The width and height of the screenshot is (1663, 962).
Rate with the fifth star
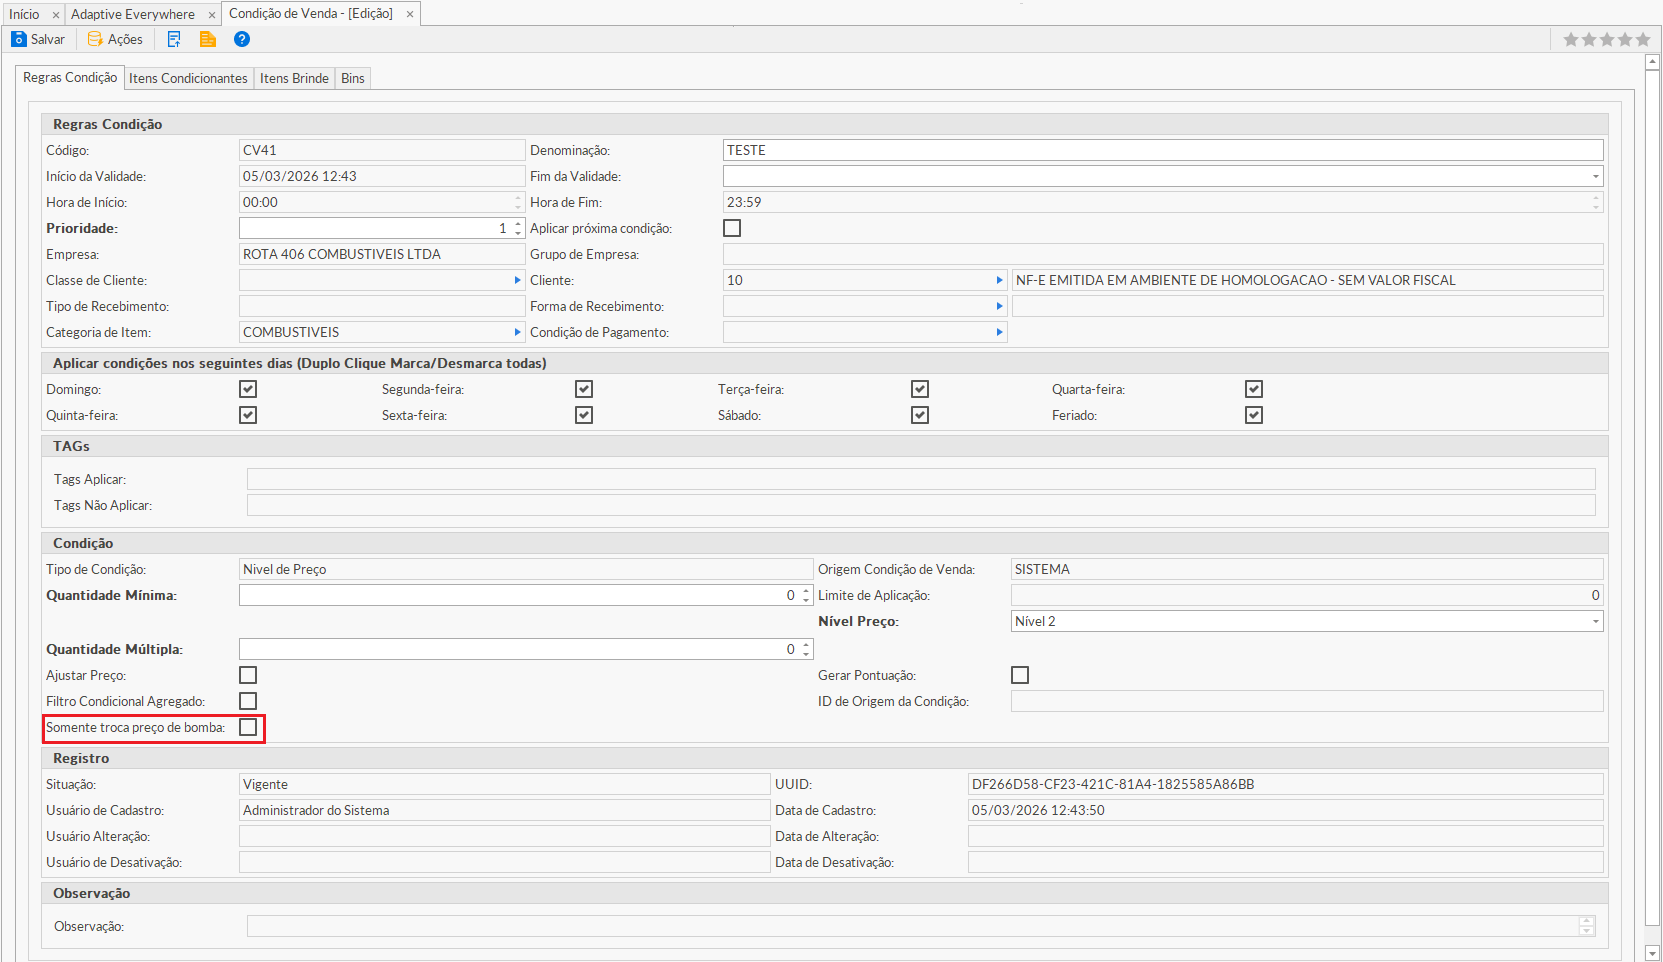click(1643, 39)
